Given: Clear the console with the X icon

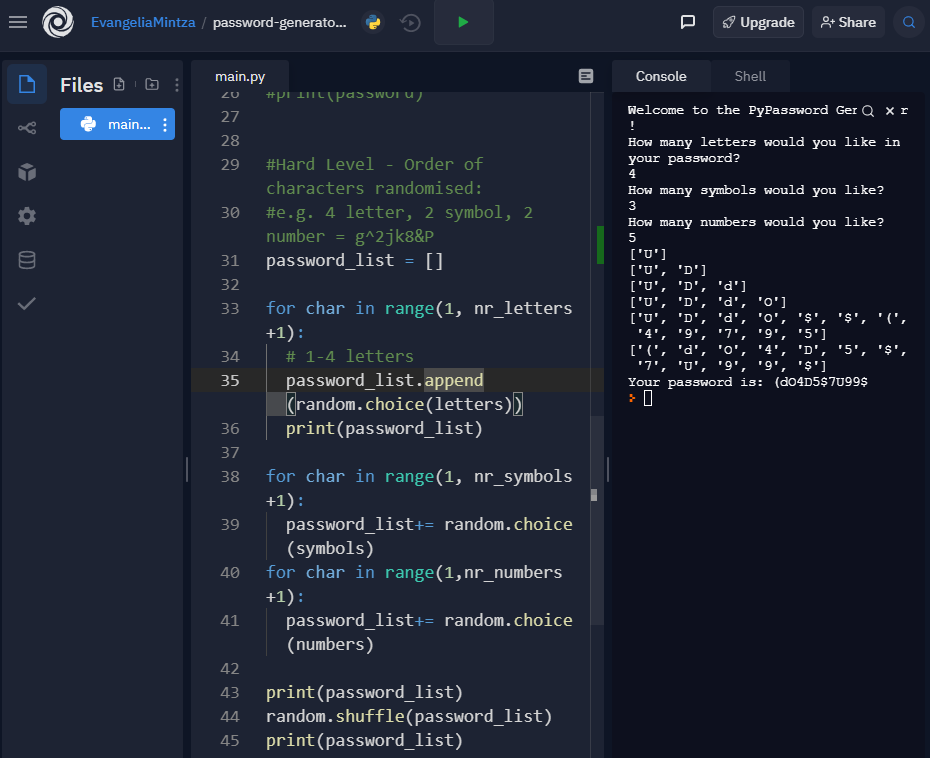Looking at the screenshot, I should coord(889,110).
